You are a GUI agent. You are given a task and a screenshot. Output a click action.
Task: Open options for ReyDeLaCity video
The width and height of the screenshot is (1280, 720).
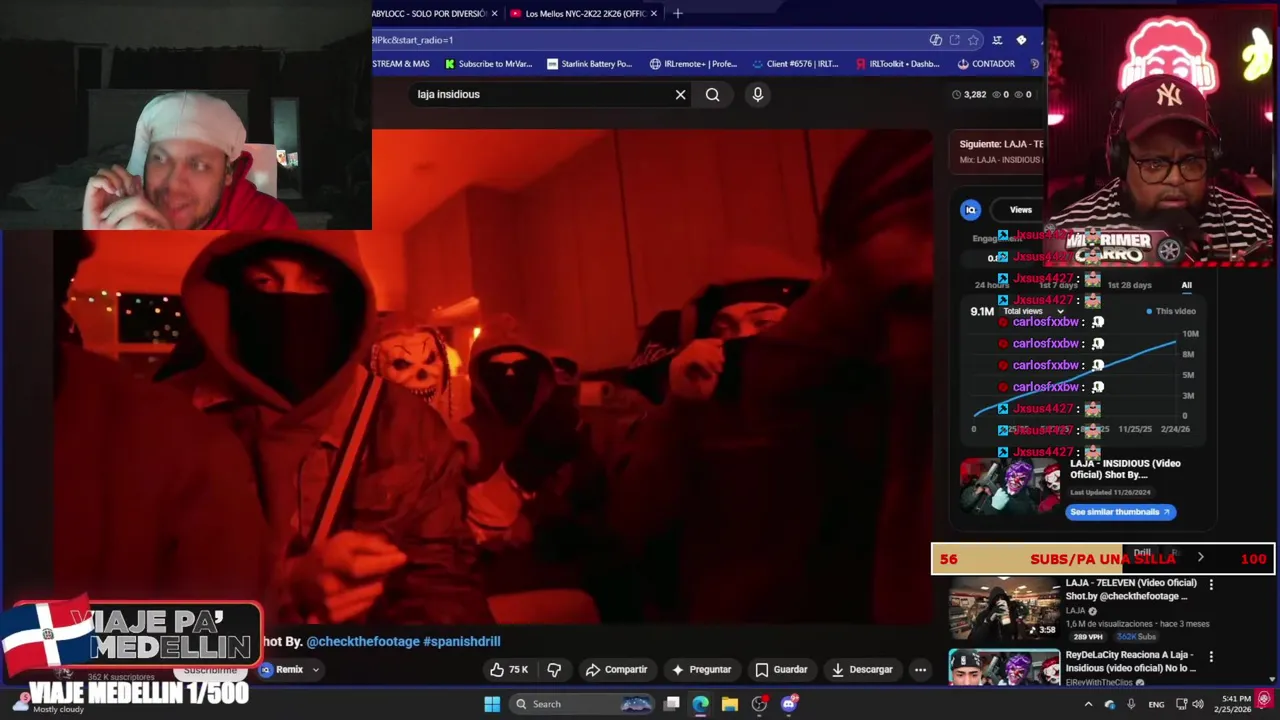point(1211,657)
